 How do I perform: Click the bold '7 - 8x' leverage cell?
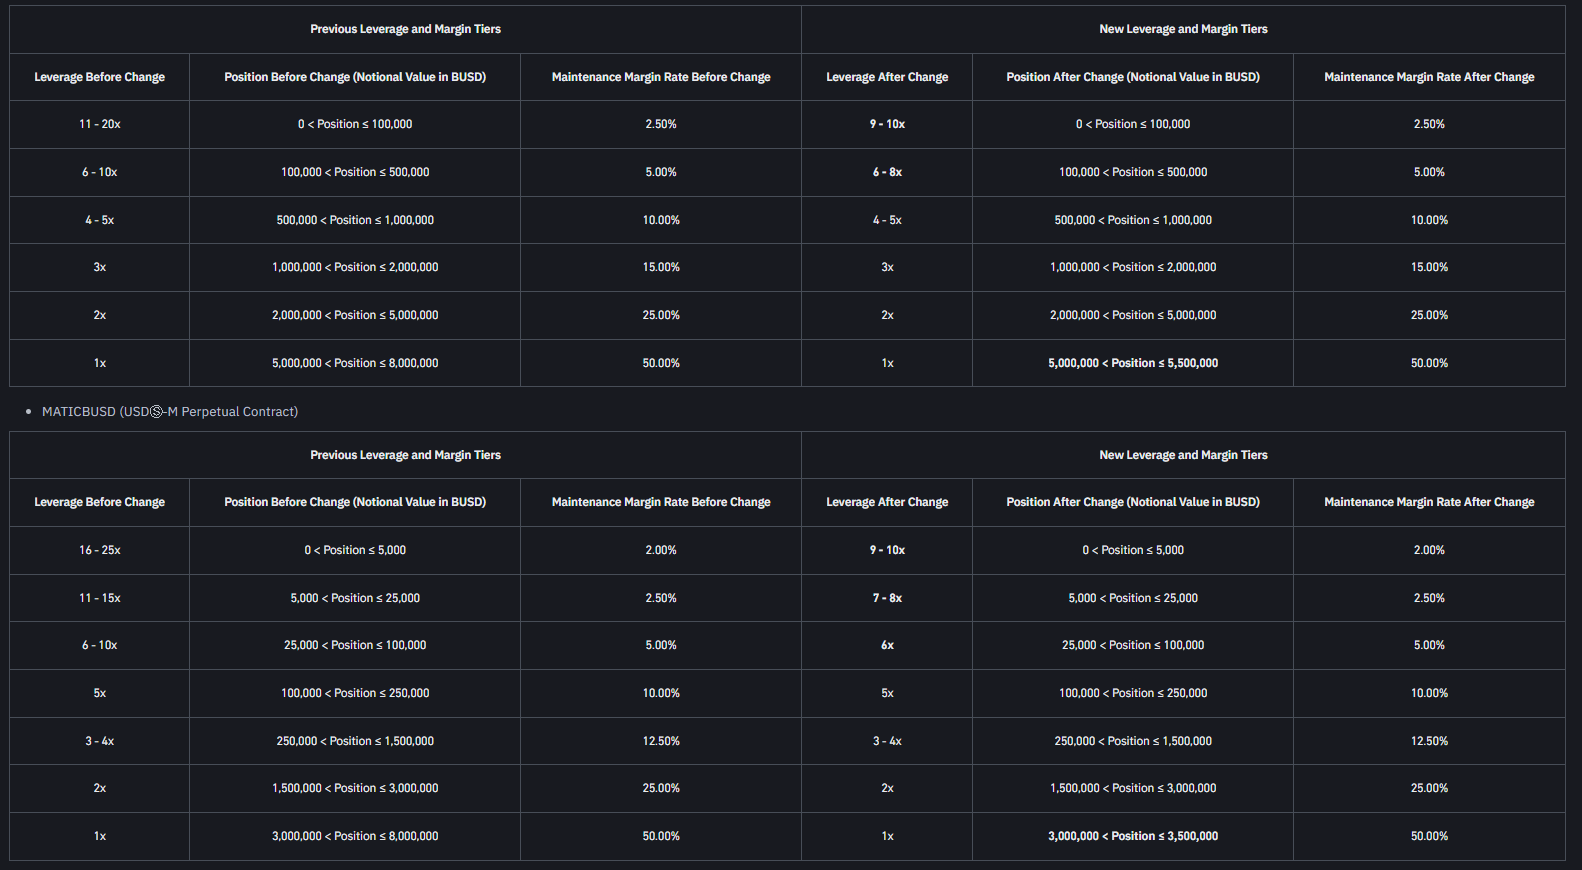[887, 598]
